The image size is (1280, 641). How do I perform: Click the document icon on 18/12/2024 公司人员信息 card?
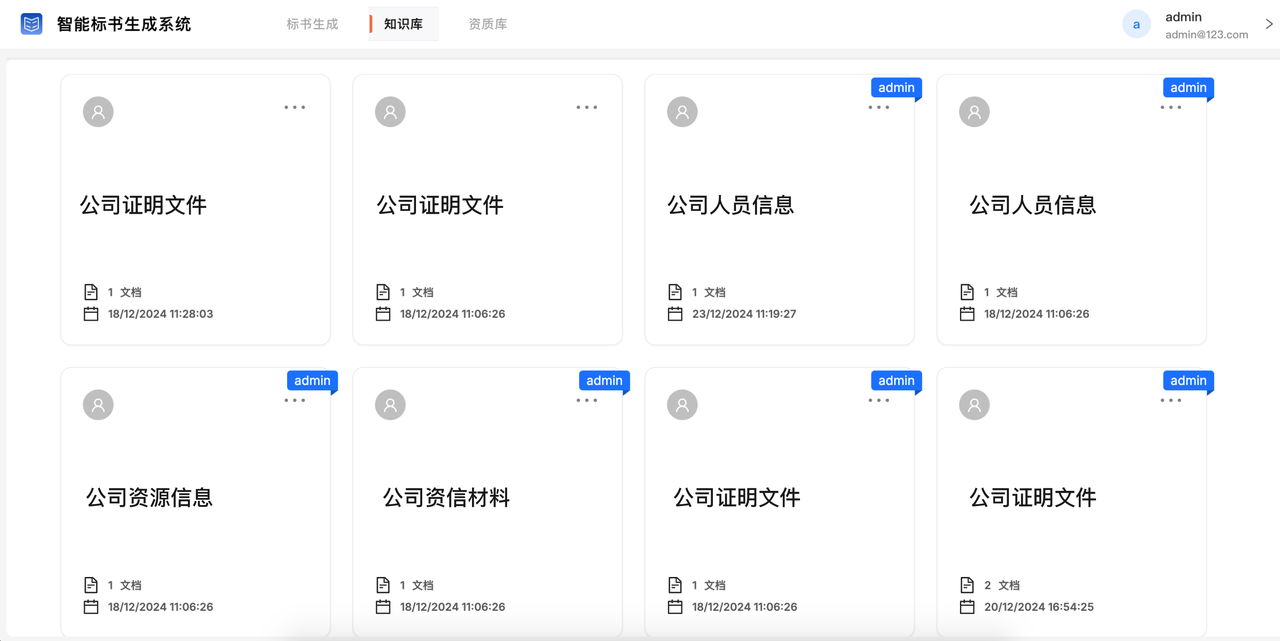[x=967, y=292]
